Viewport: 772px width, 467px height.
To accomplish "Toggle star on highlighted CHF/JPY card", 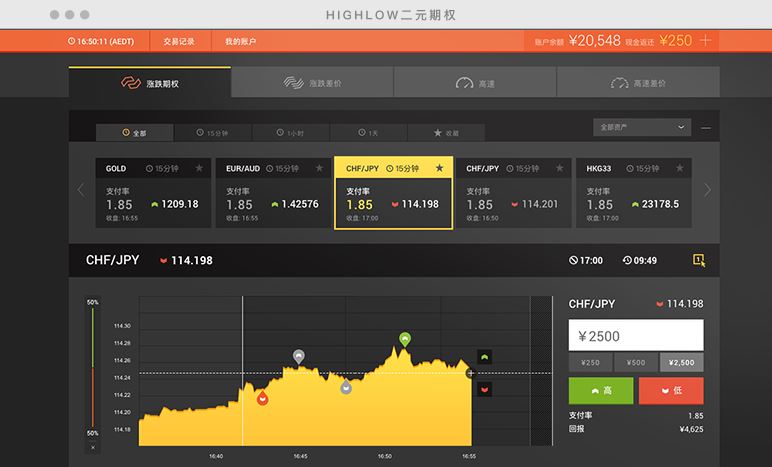I will coord(439,168).
